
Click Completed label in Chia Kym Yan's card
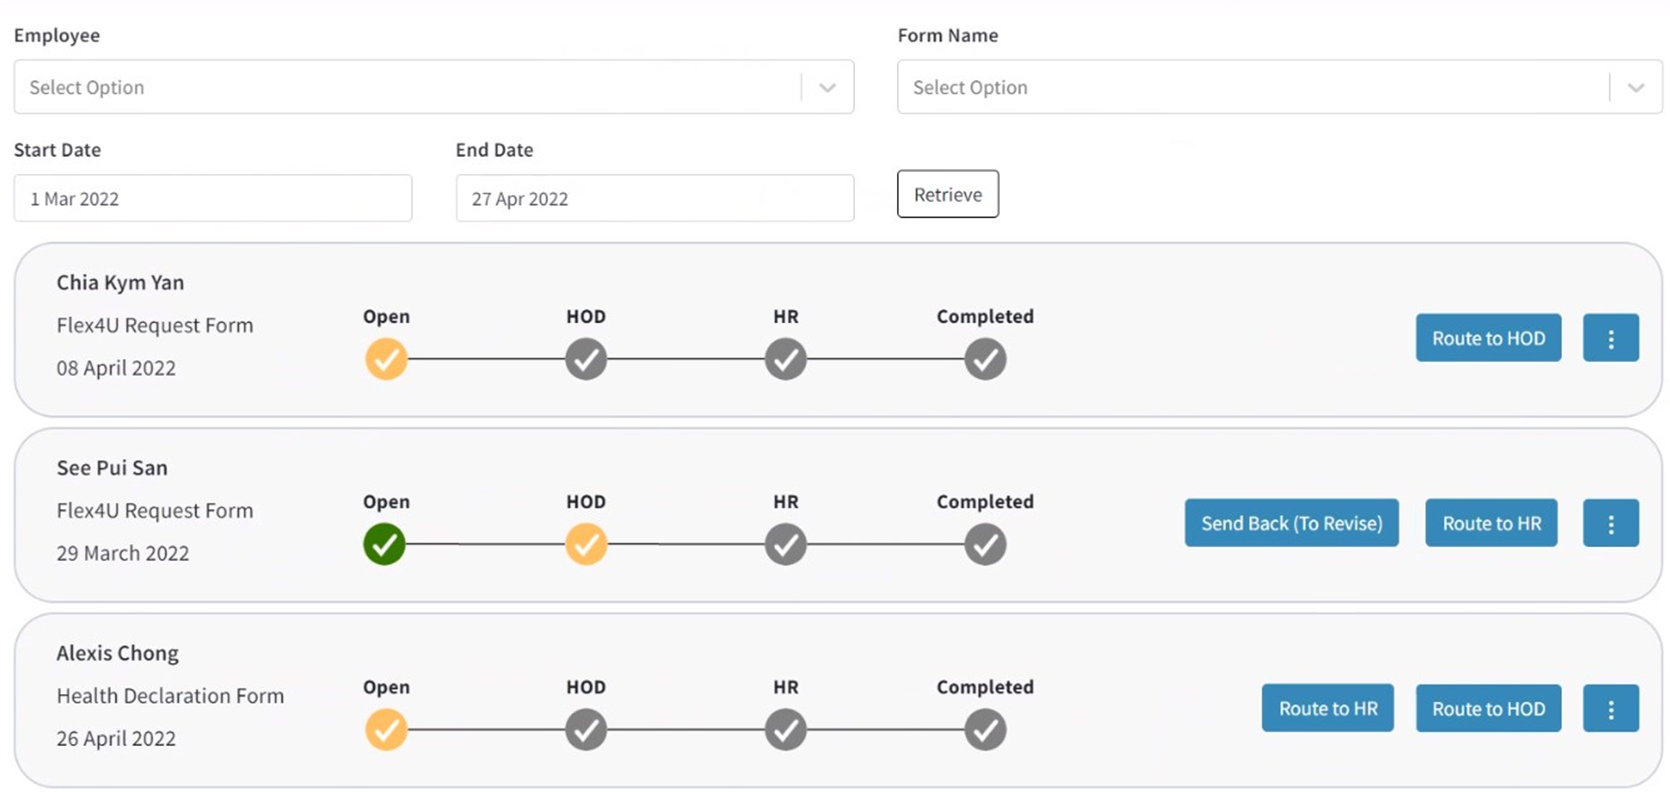click(985, 317)
